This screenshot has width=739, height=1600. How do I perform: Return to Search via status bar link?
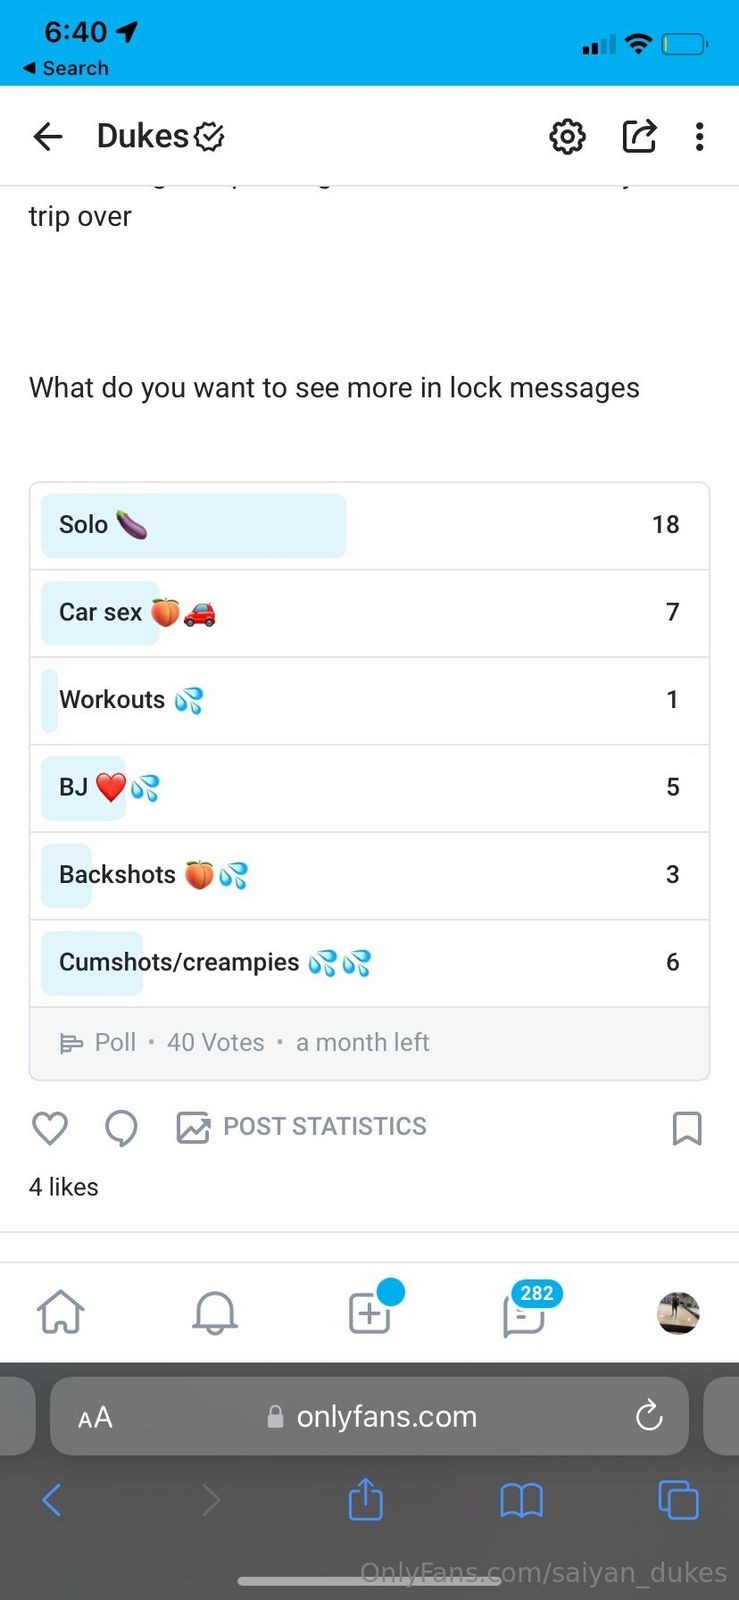coord(66,68)
